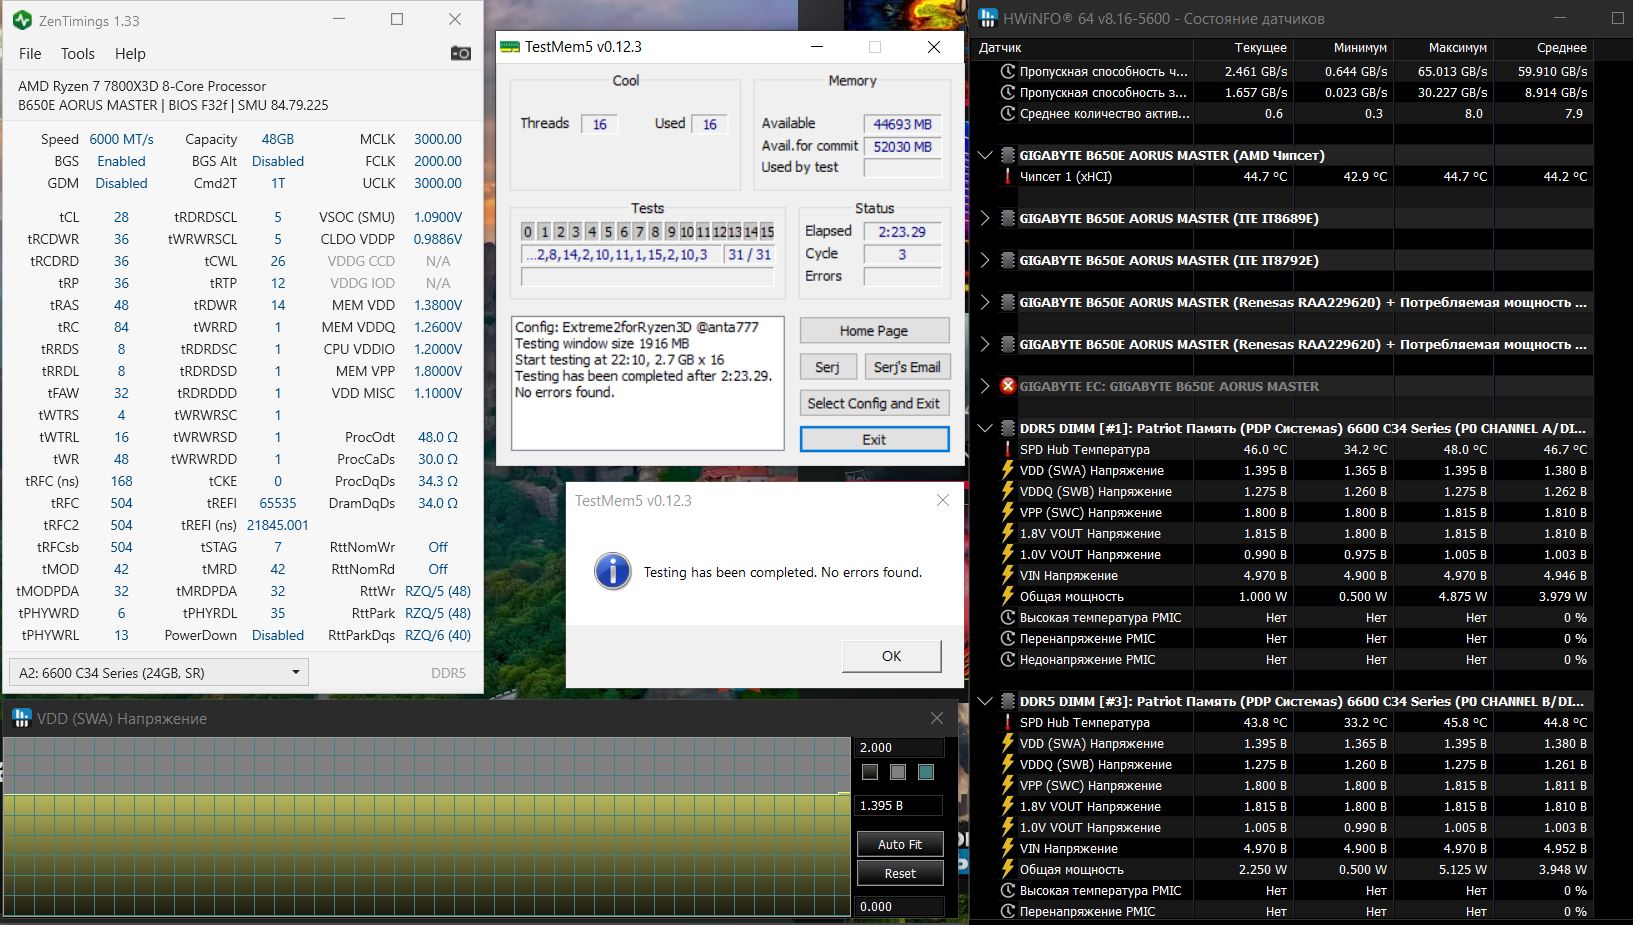1633x925 pixels.
Task: Click the clock icon of Пропускная способность ч... row
Action: (1008, 71)
